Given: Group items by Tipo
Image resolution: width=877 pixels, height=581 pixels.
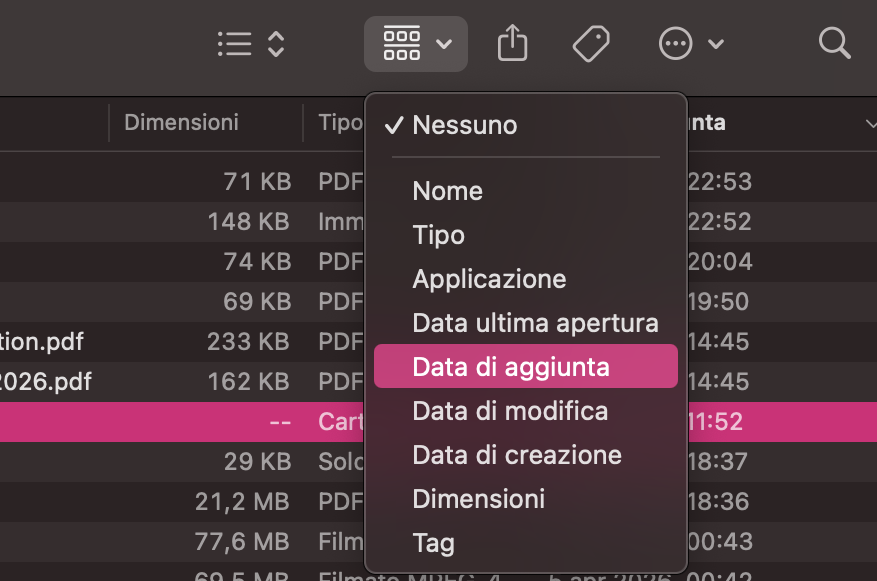Looking at the screenshot, I should coord(439,235).
